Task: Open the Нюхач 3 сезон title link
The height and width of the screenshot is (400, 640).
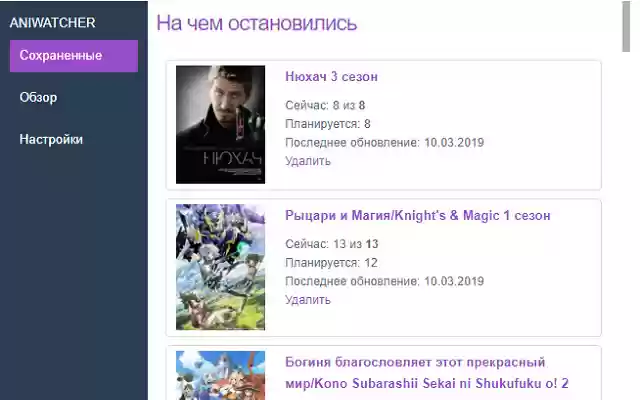Action: click(331, 76)
